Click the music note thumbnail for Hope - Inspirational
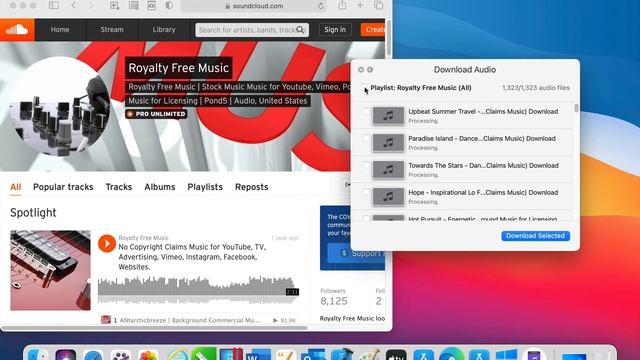Viewport: 640px width, 360px height. [x=388, y=197]
